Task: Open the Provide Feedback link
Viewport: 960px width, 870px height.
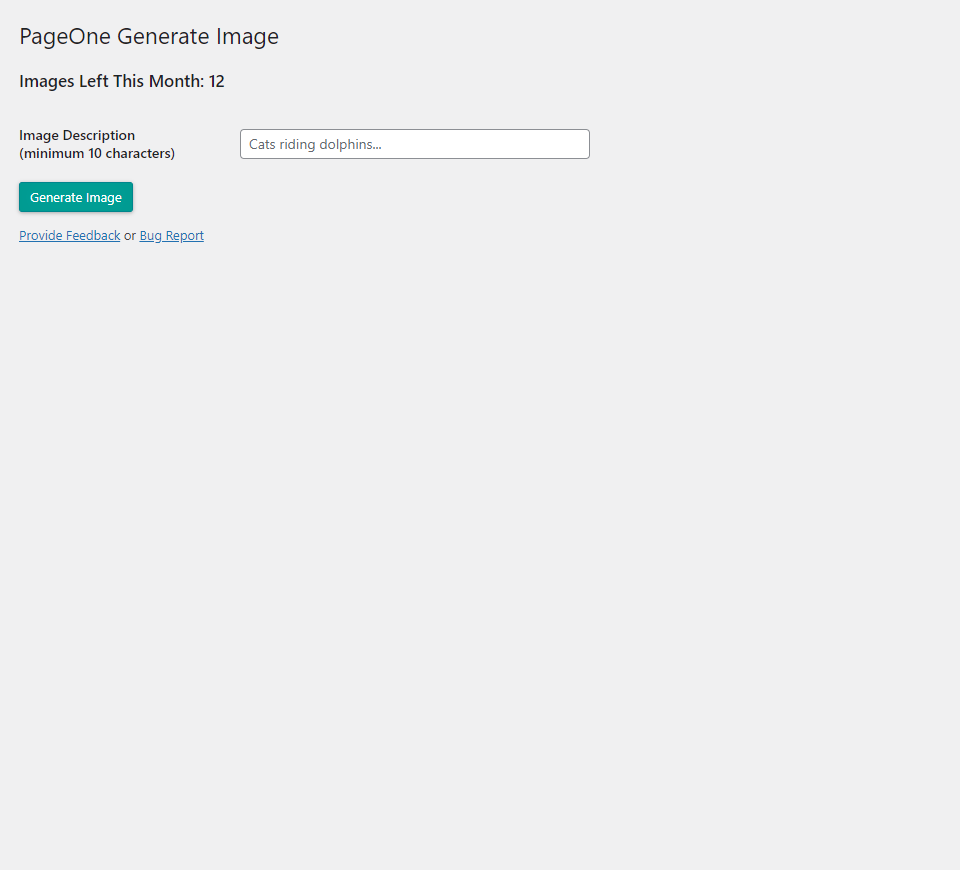Action: (x=70, y=236)
